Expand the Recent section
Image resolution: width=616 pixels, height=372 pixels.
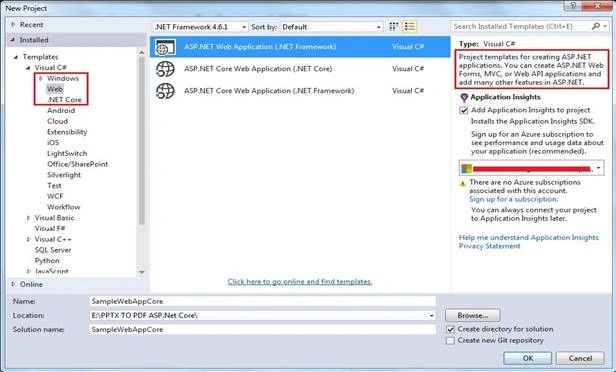point(13,24)
